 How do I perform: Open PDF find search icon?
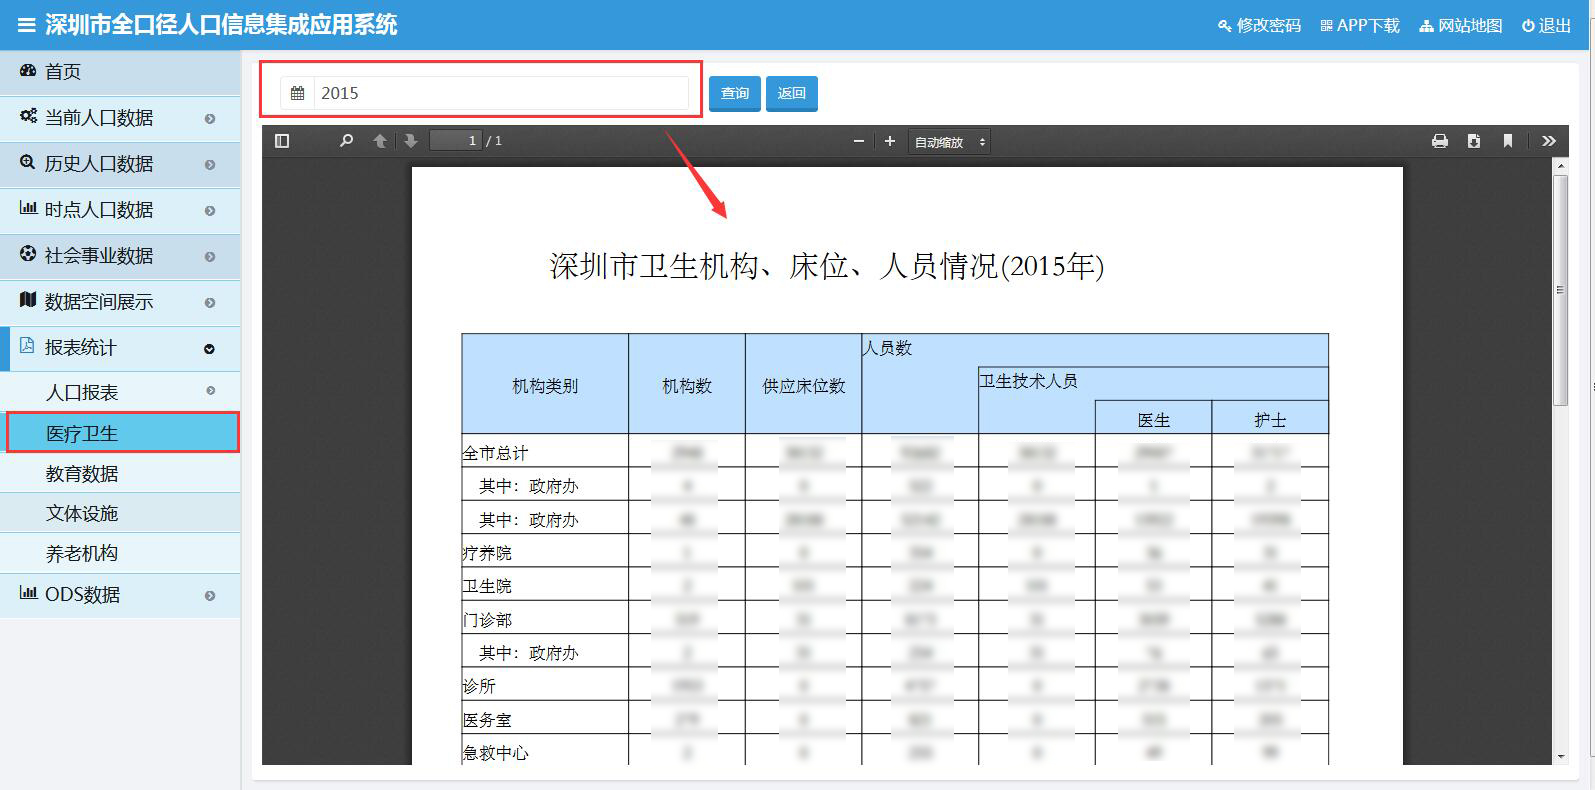346,141
